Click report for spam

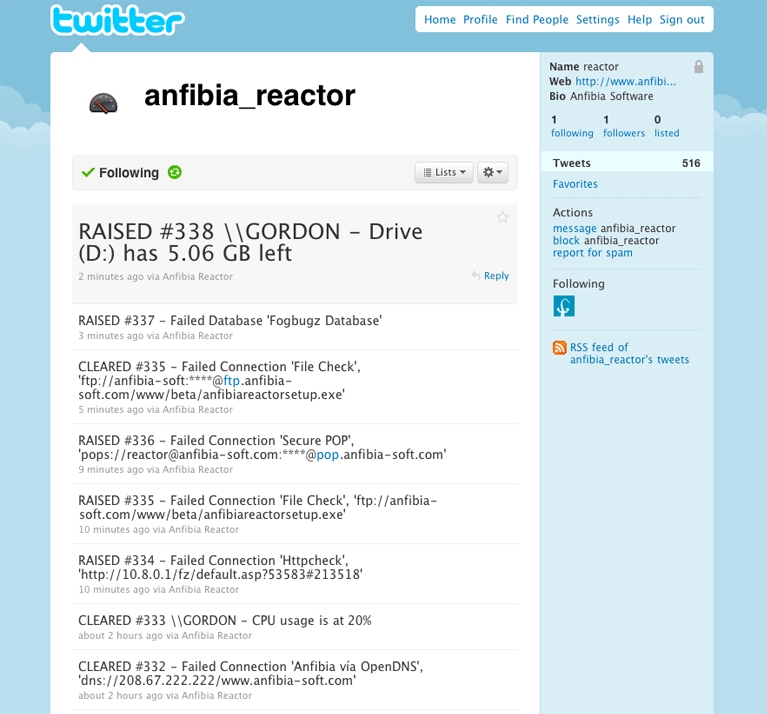point(592,253)
